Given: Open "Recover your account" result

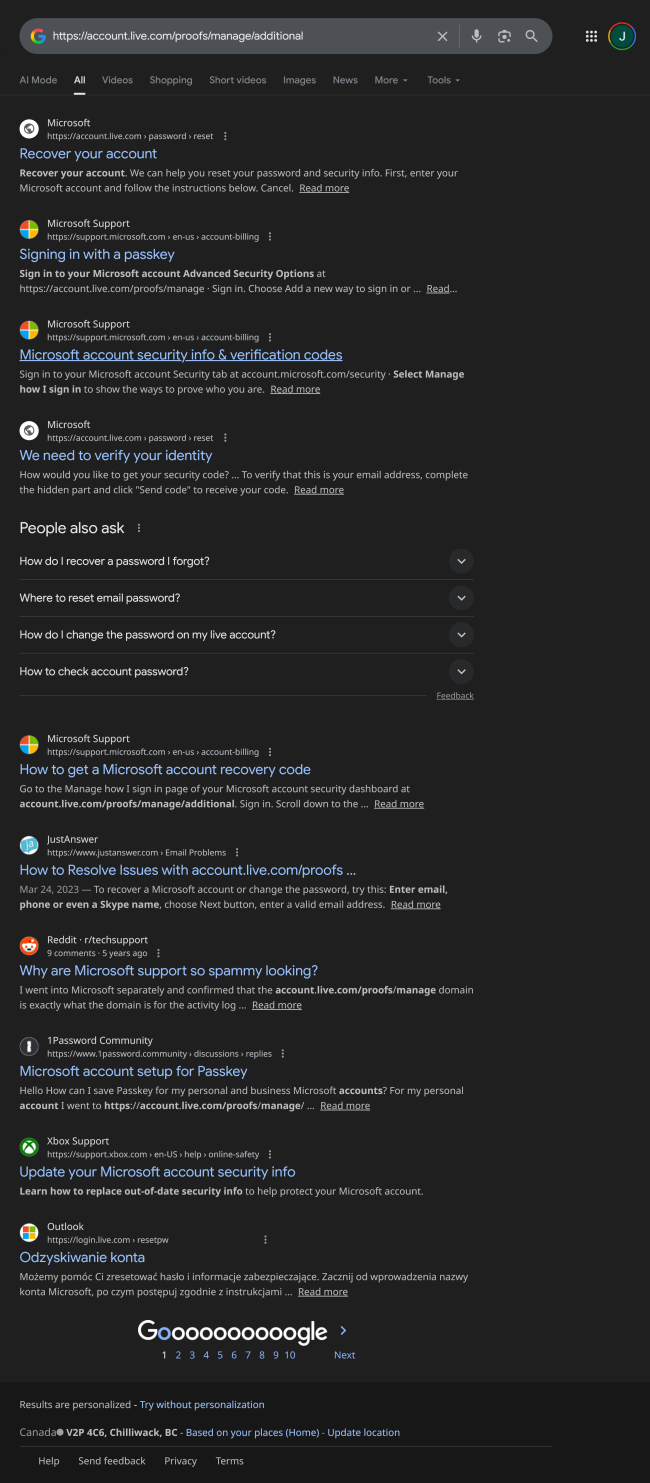Looking at the screenshot, I should click(x=88, y=154).
